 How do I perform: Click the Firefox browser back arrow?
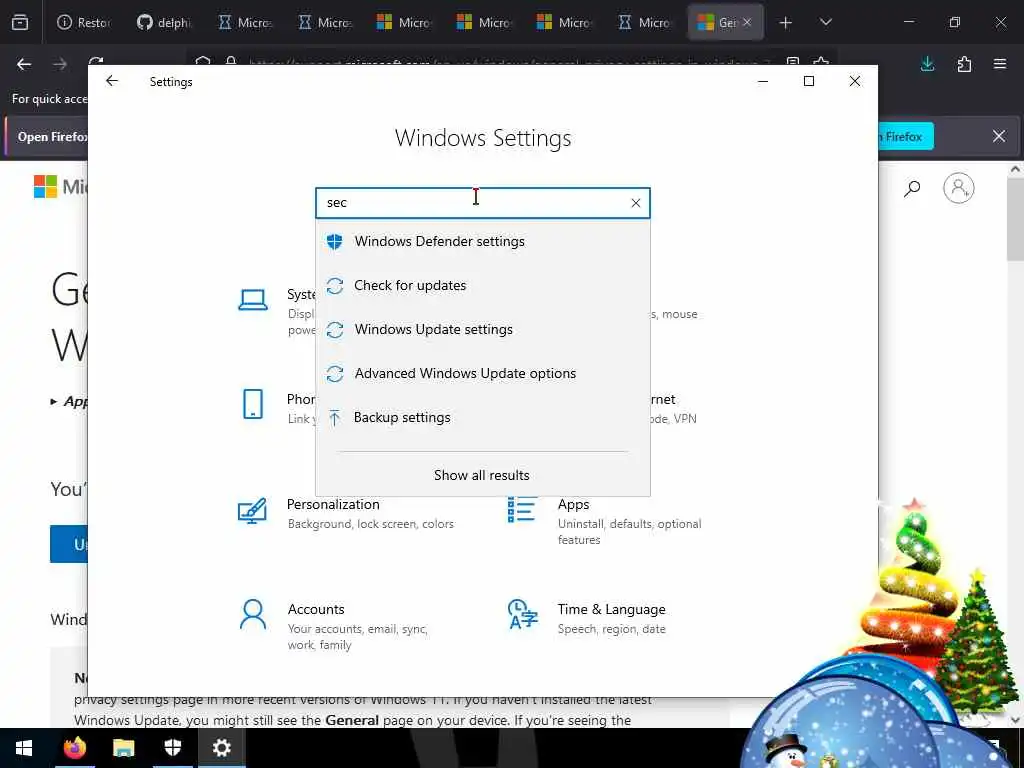tap(24, 64)
